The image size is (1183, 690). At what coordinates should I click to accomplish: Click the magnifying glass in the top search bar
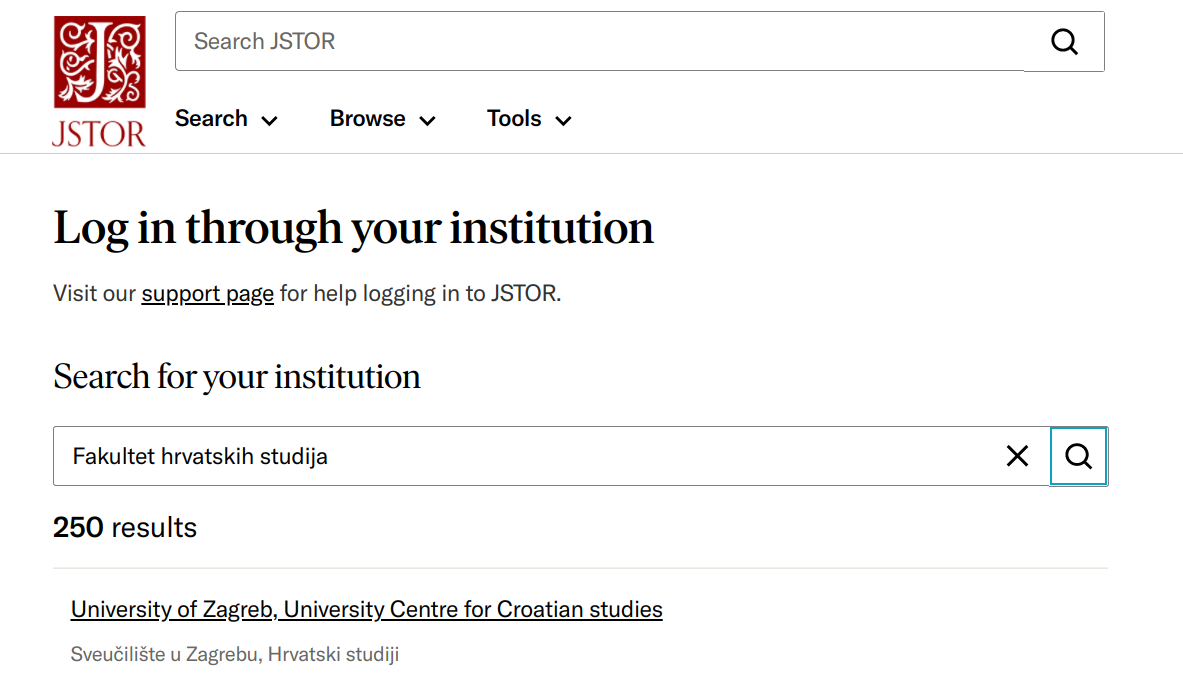click(1064, 41)
